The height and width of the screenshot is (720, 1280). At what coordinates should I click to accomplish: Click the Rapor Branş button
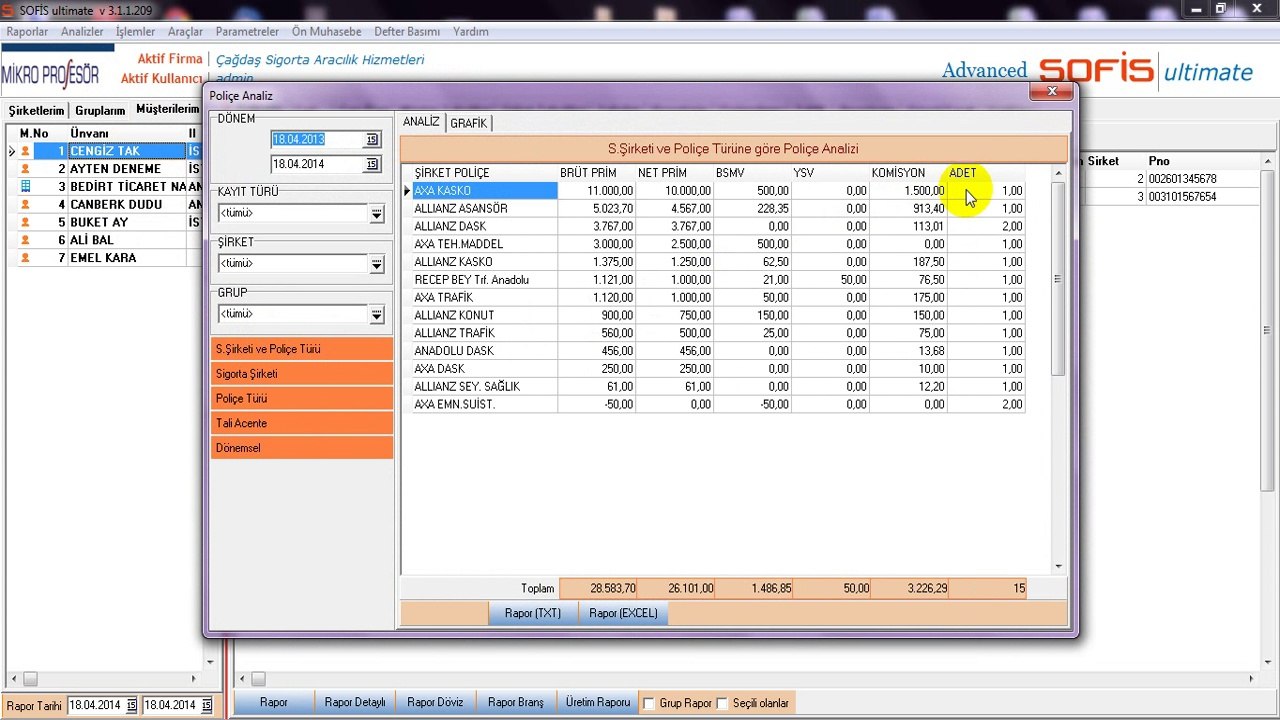pos(516,703)
